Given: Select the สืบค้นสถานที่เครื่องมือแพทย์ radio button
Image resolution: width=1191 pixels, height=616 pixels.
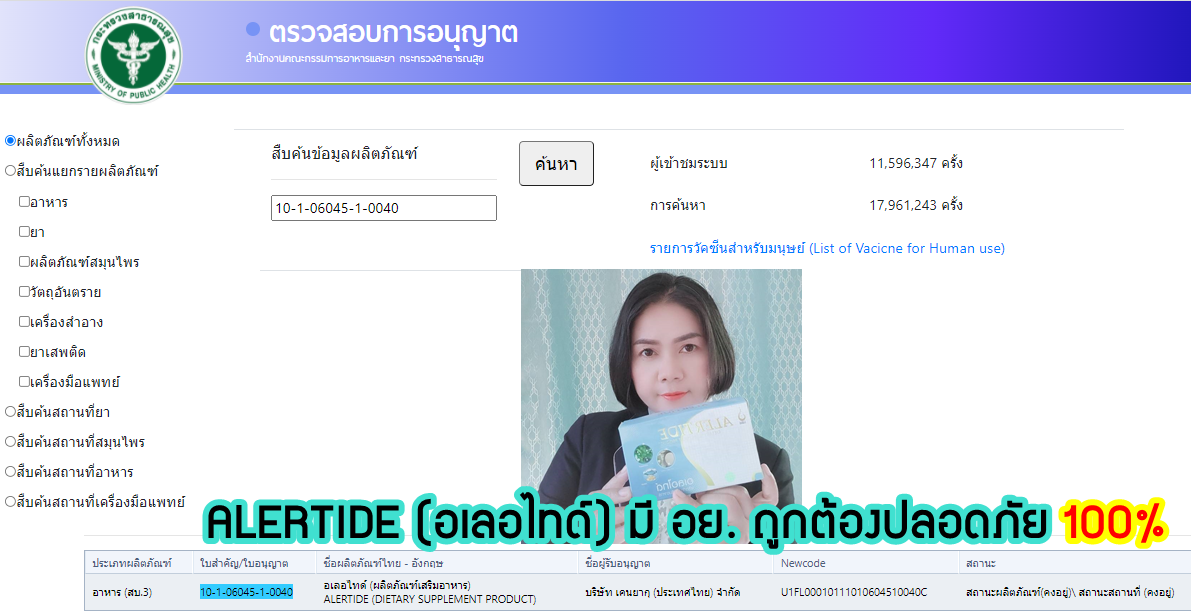Looking at the screenshot, I should tap(11, 501).
